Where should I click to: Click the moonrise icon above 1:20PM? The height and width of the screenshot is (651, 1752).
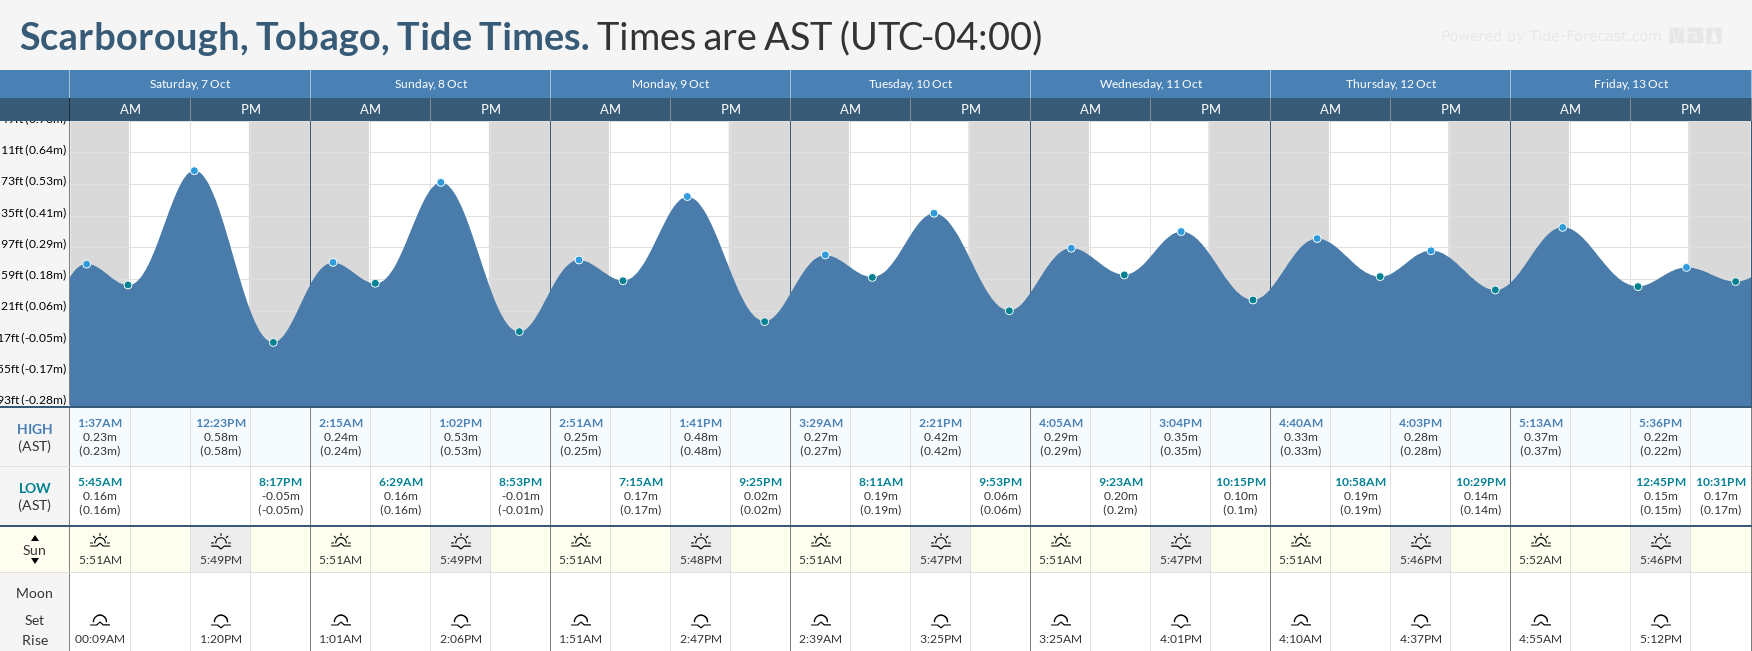click(x=221, y=620)
